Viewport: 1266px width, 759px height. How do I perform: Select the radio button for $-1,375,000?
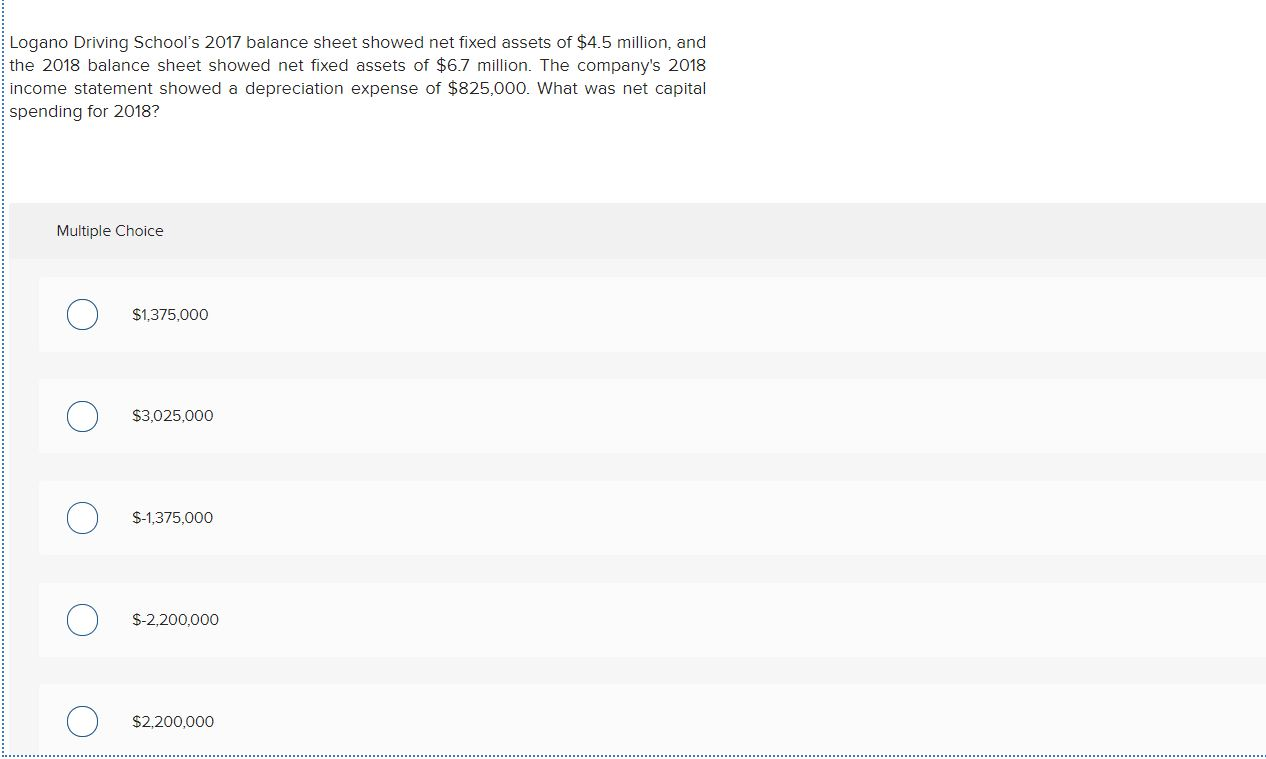pos(83,518)
